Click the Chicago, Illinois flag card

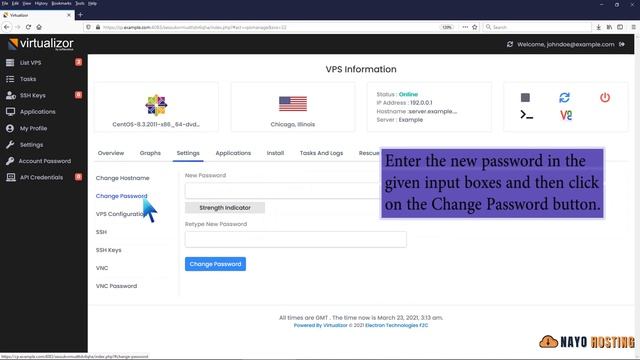click(293, 107)
